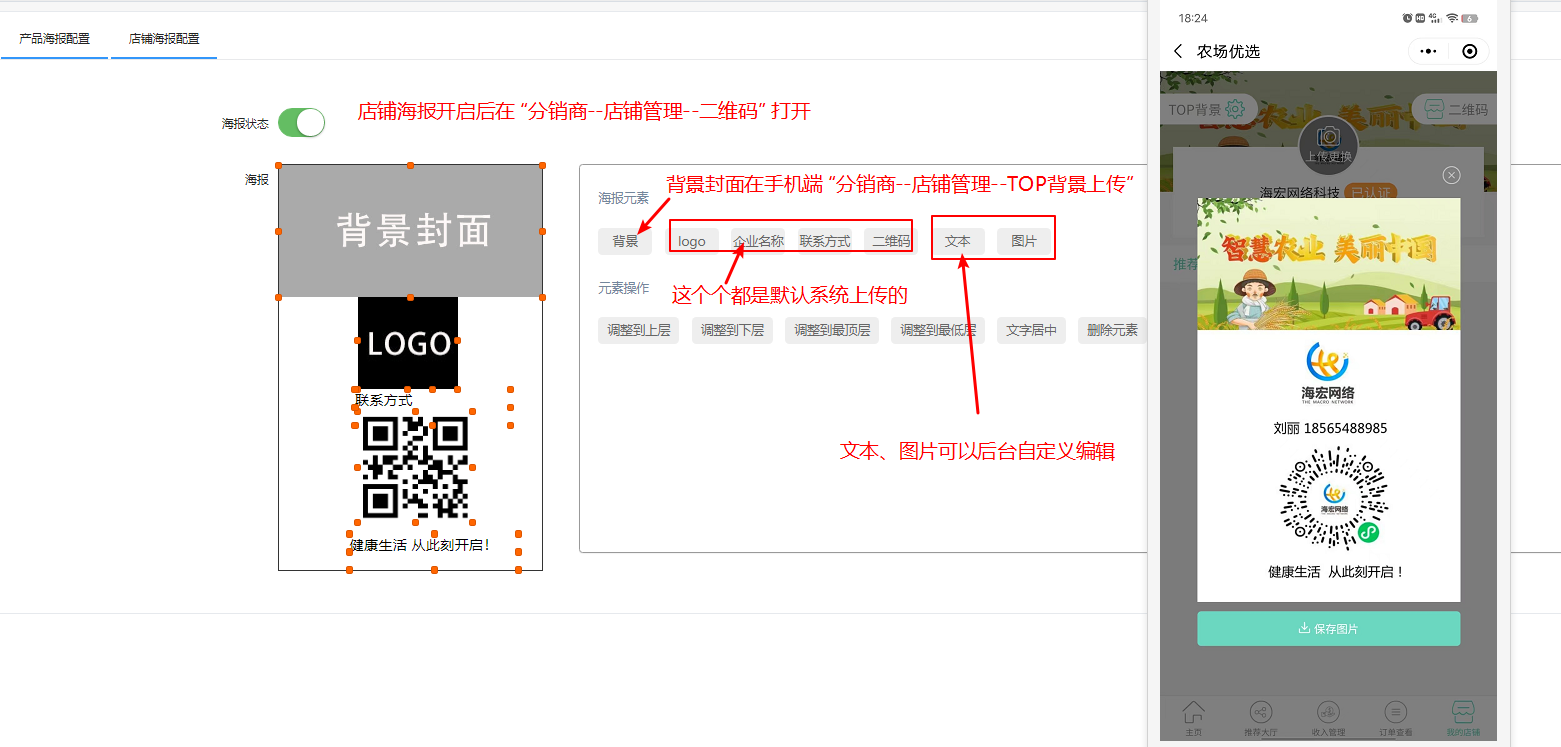Click 调整到最顶层 operation button
The image size is (1561, 747).
pos(832,330)
